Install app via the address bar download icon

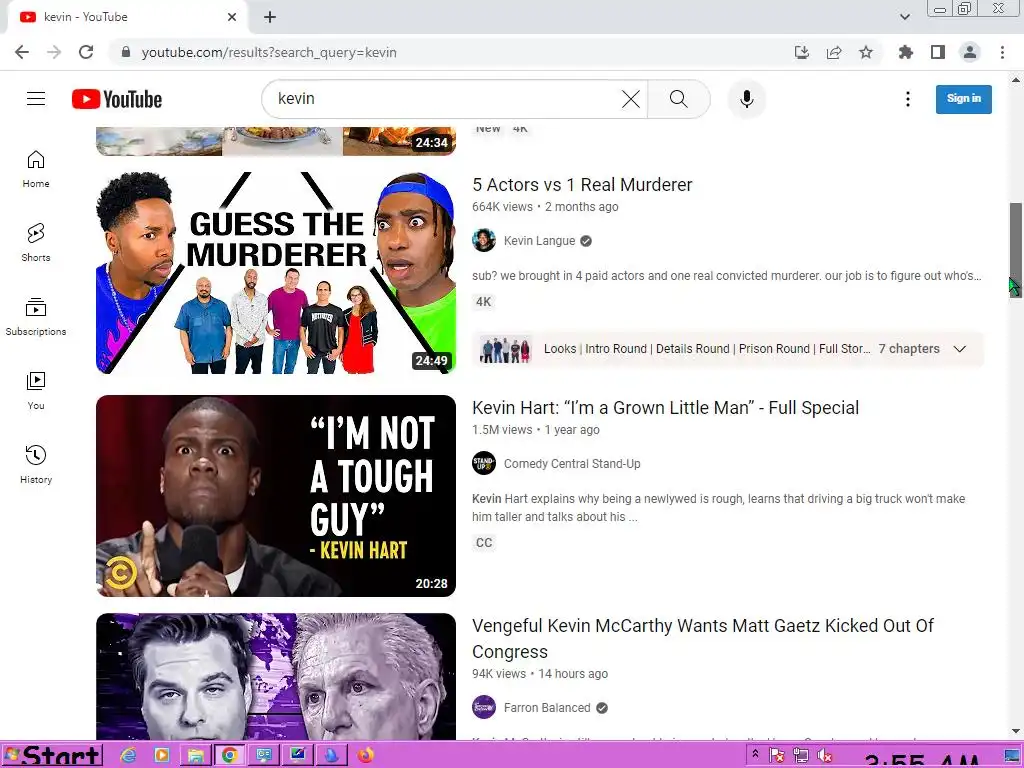point(802,52)
